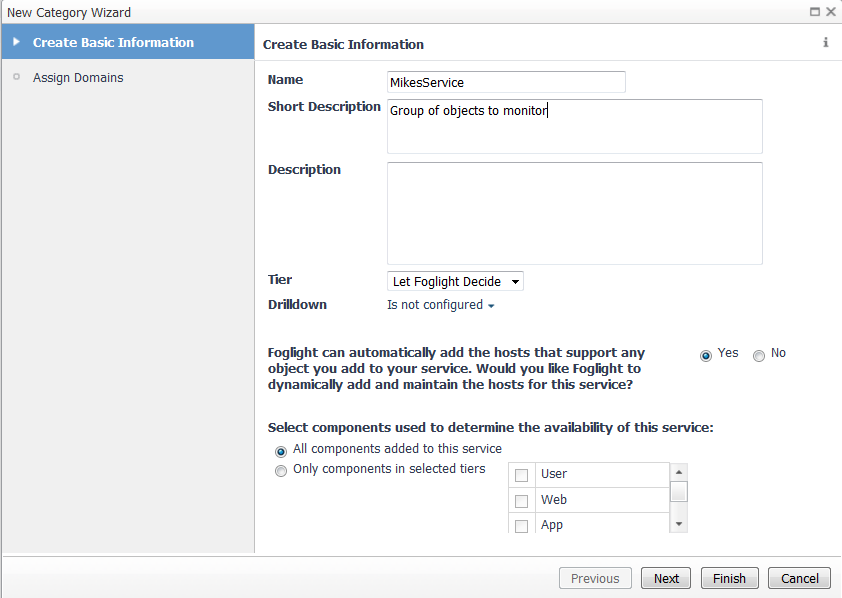Click inside the Description text area

pos(575,213)
